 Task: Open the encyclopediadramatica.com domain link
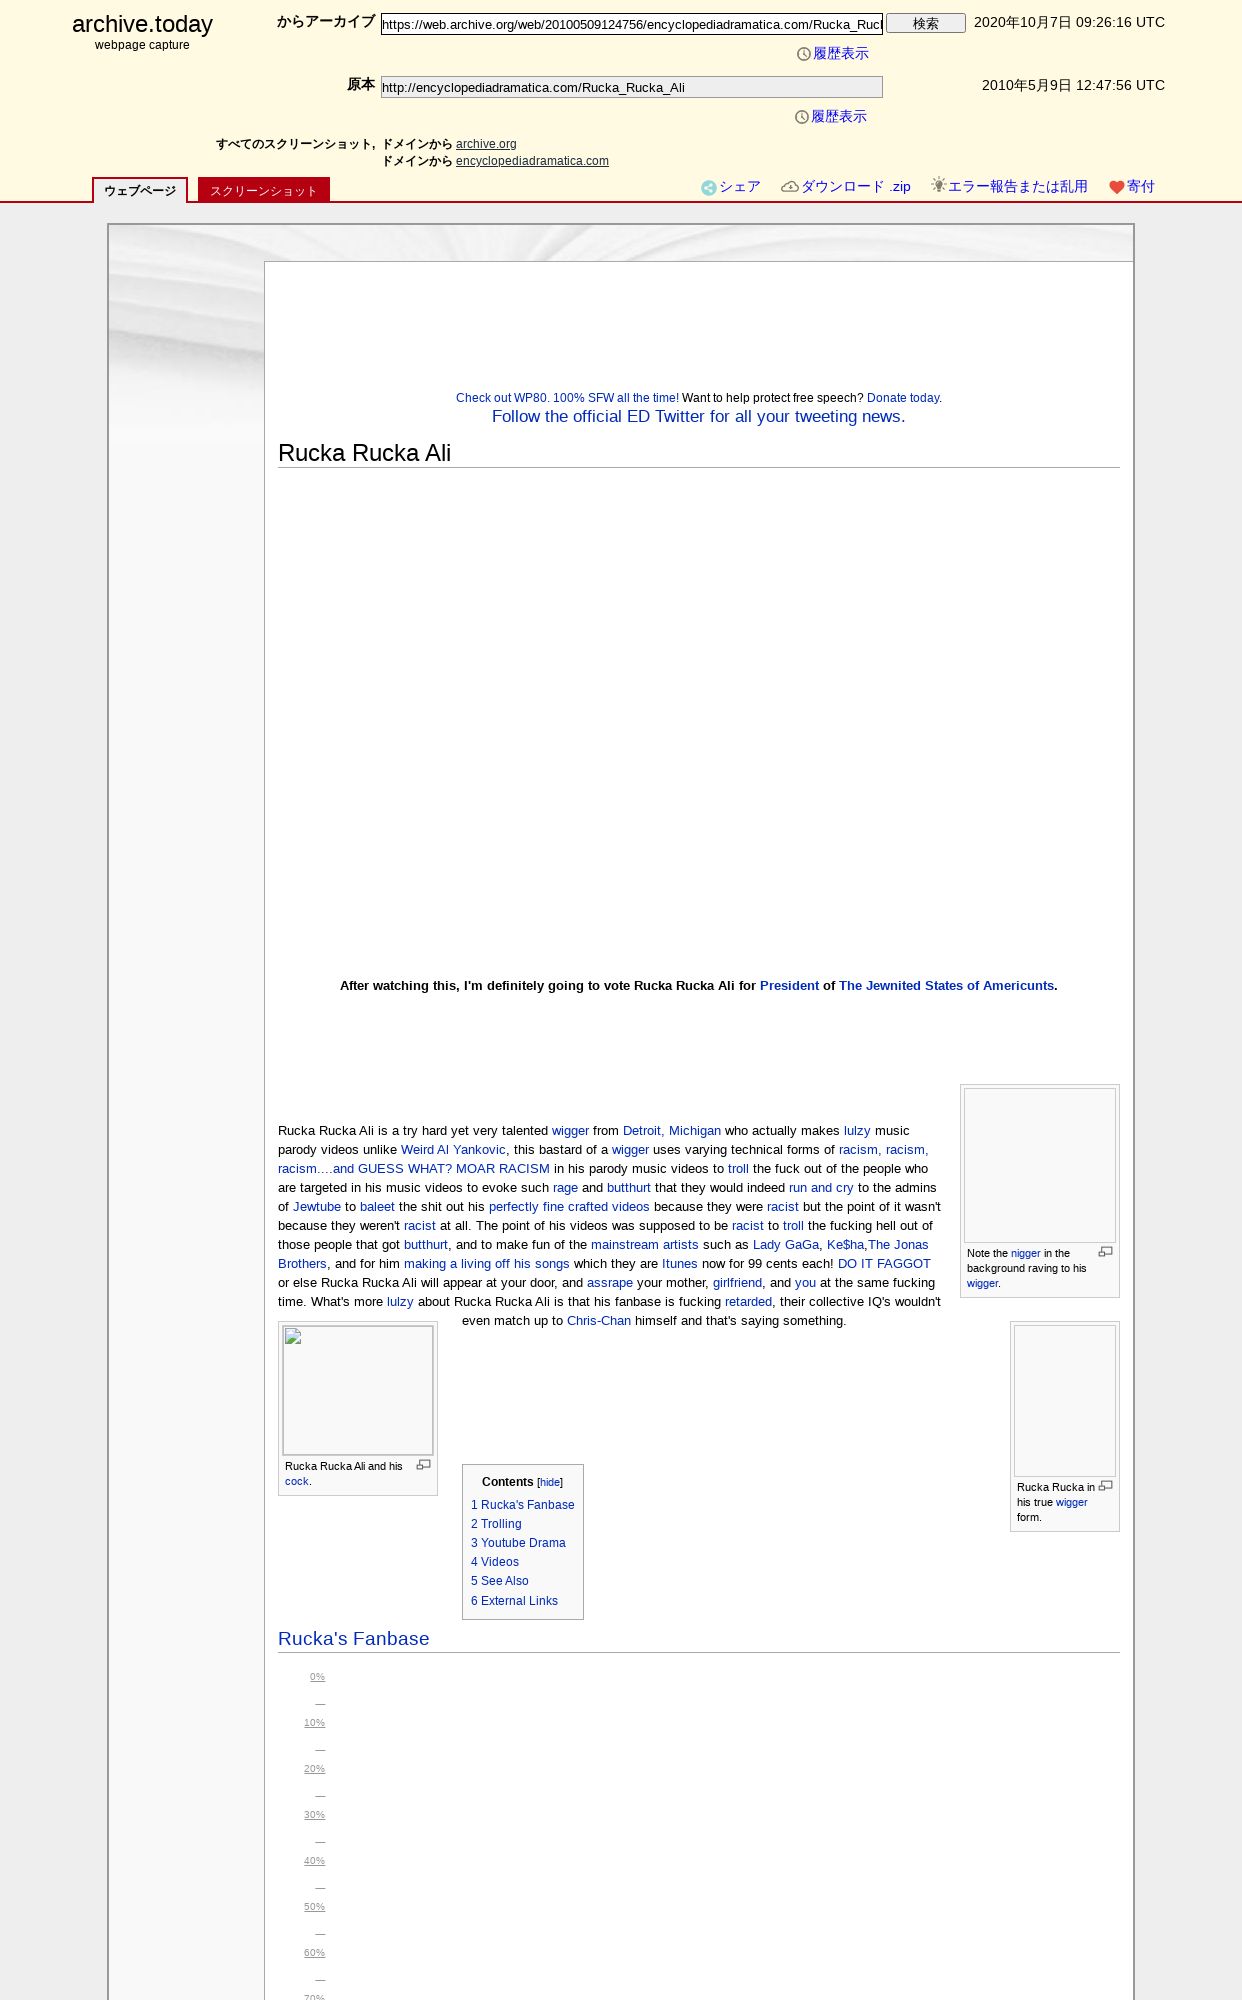coord(532,161)
